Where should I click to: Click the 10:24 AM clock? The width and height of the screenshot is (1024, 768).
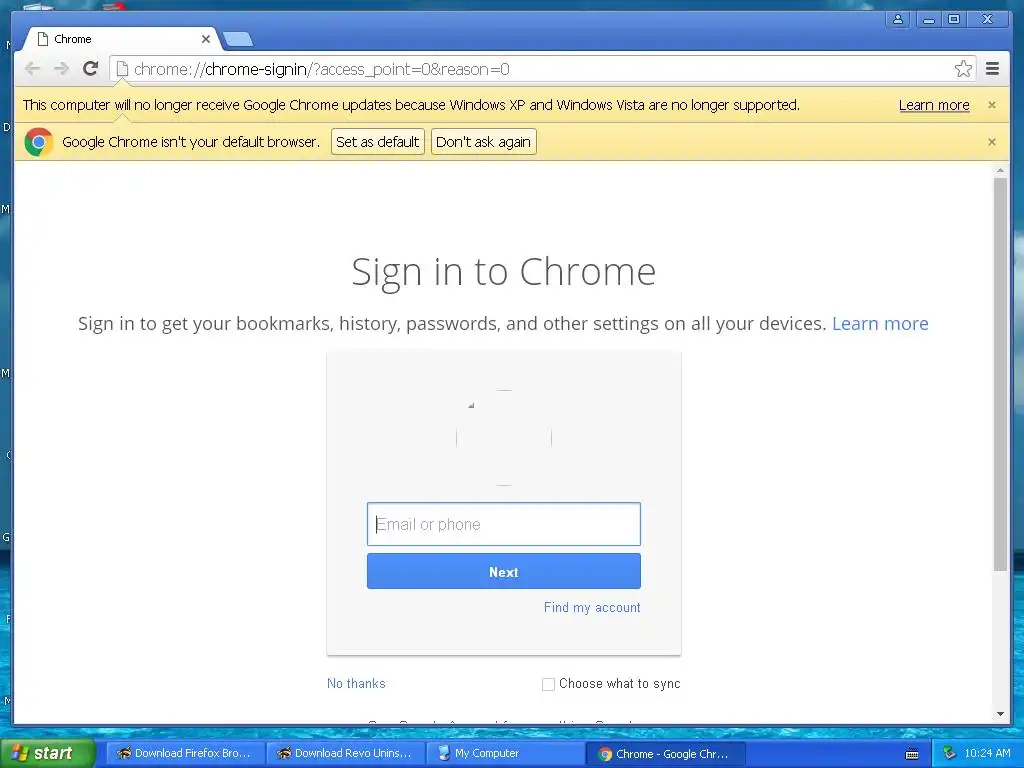point(987,753)
